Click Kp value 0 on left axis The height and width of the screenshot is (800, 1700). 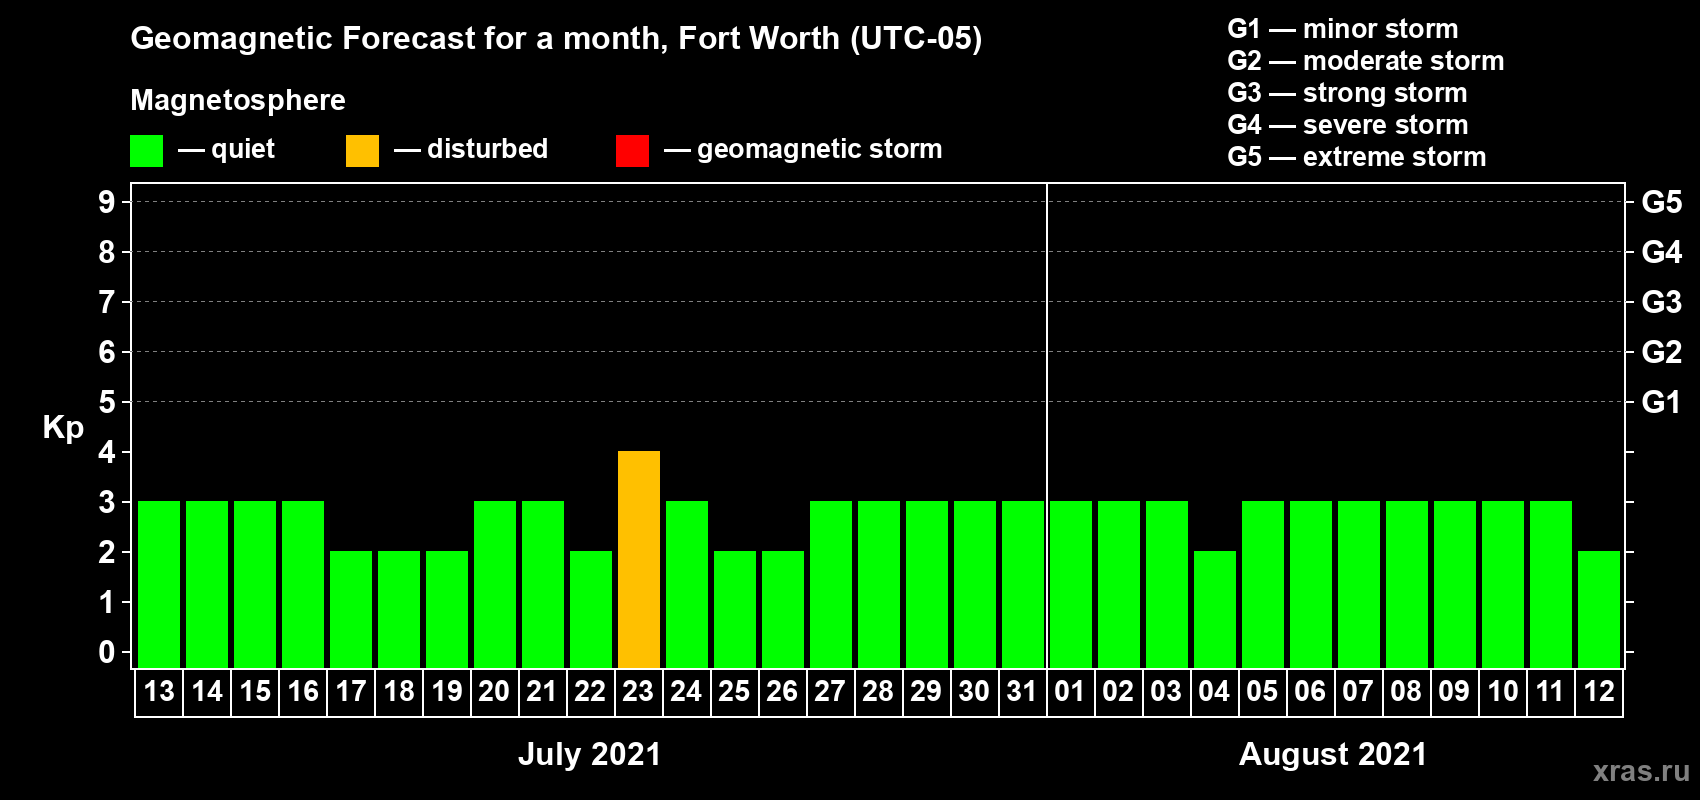coord(107,652)
